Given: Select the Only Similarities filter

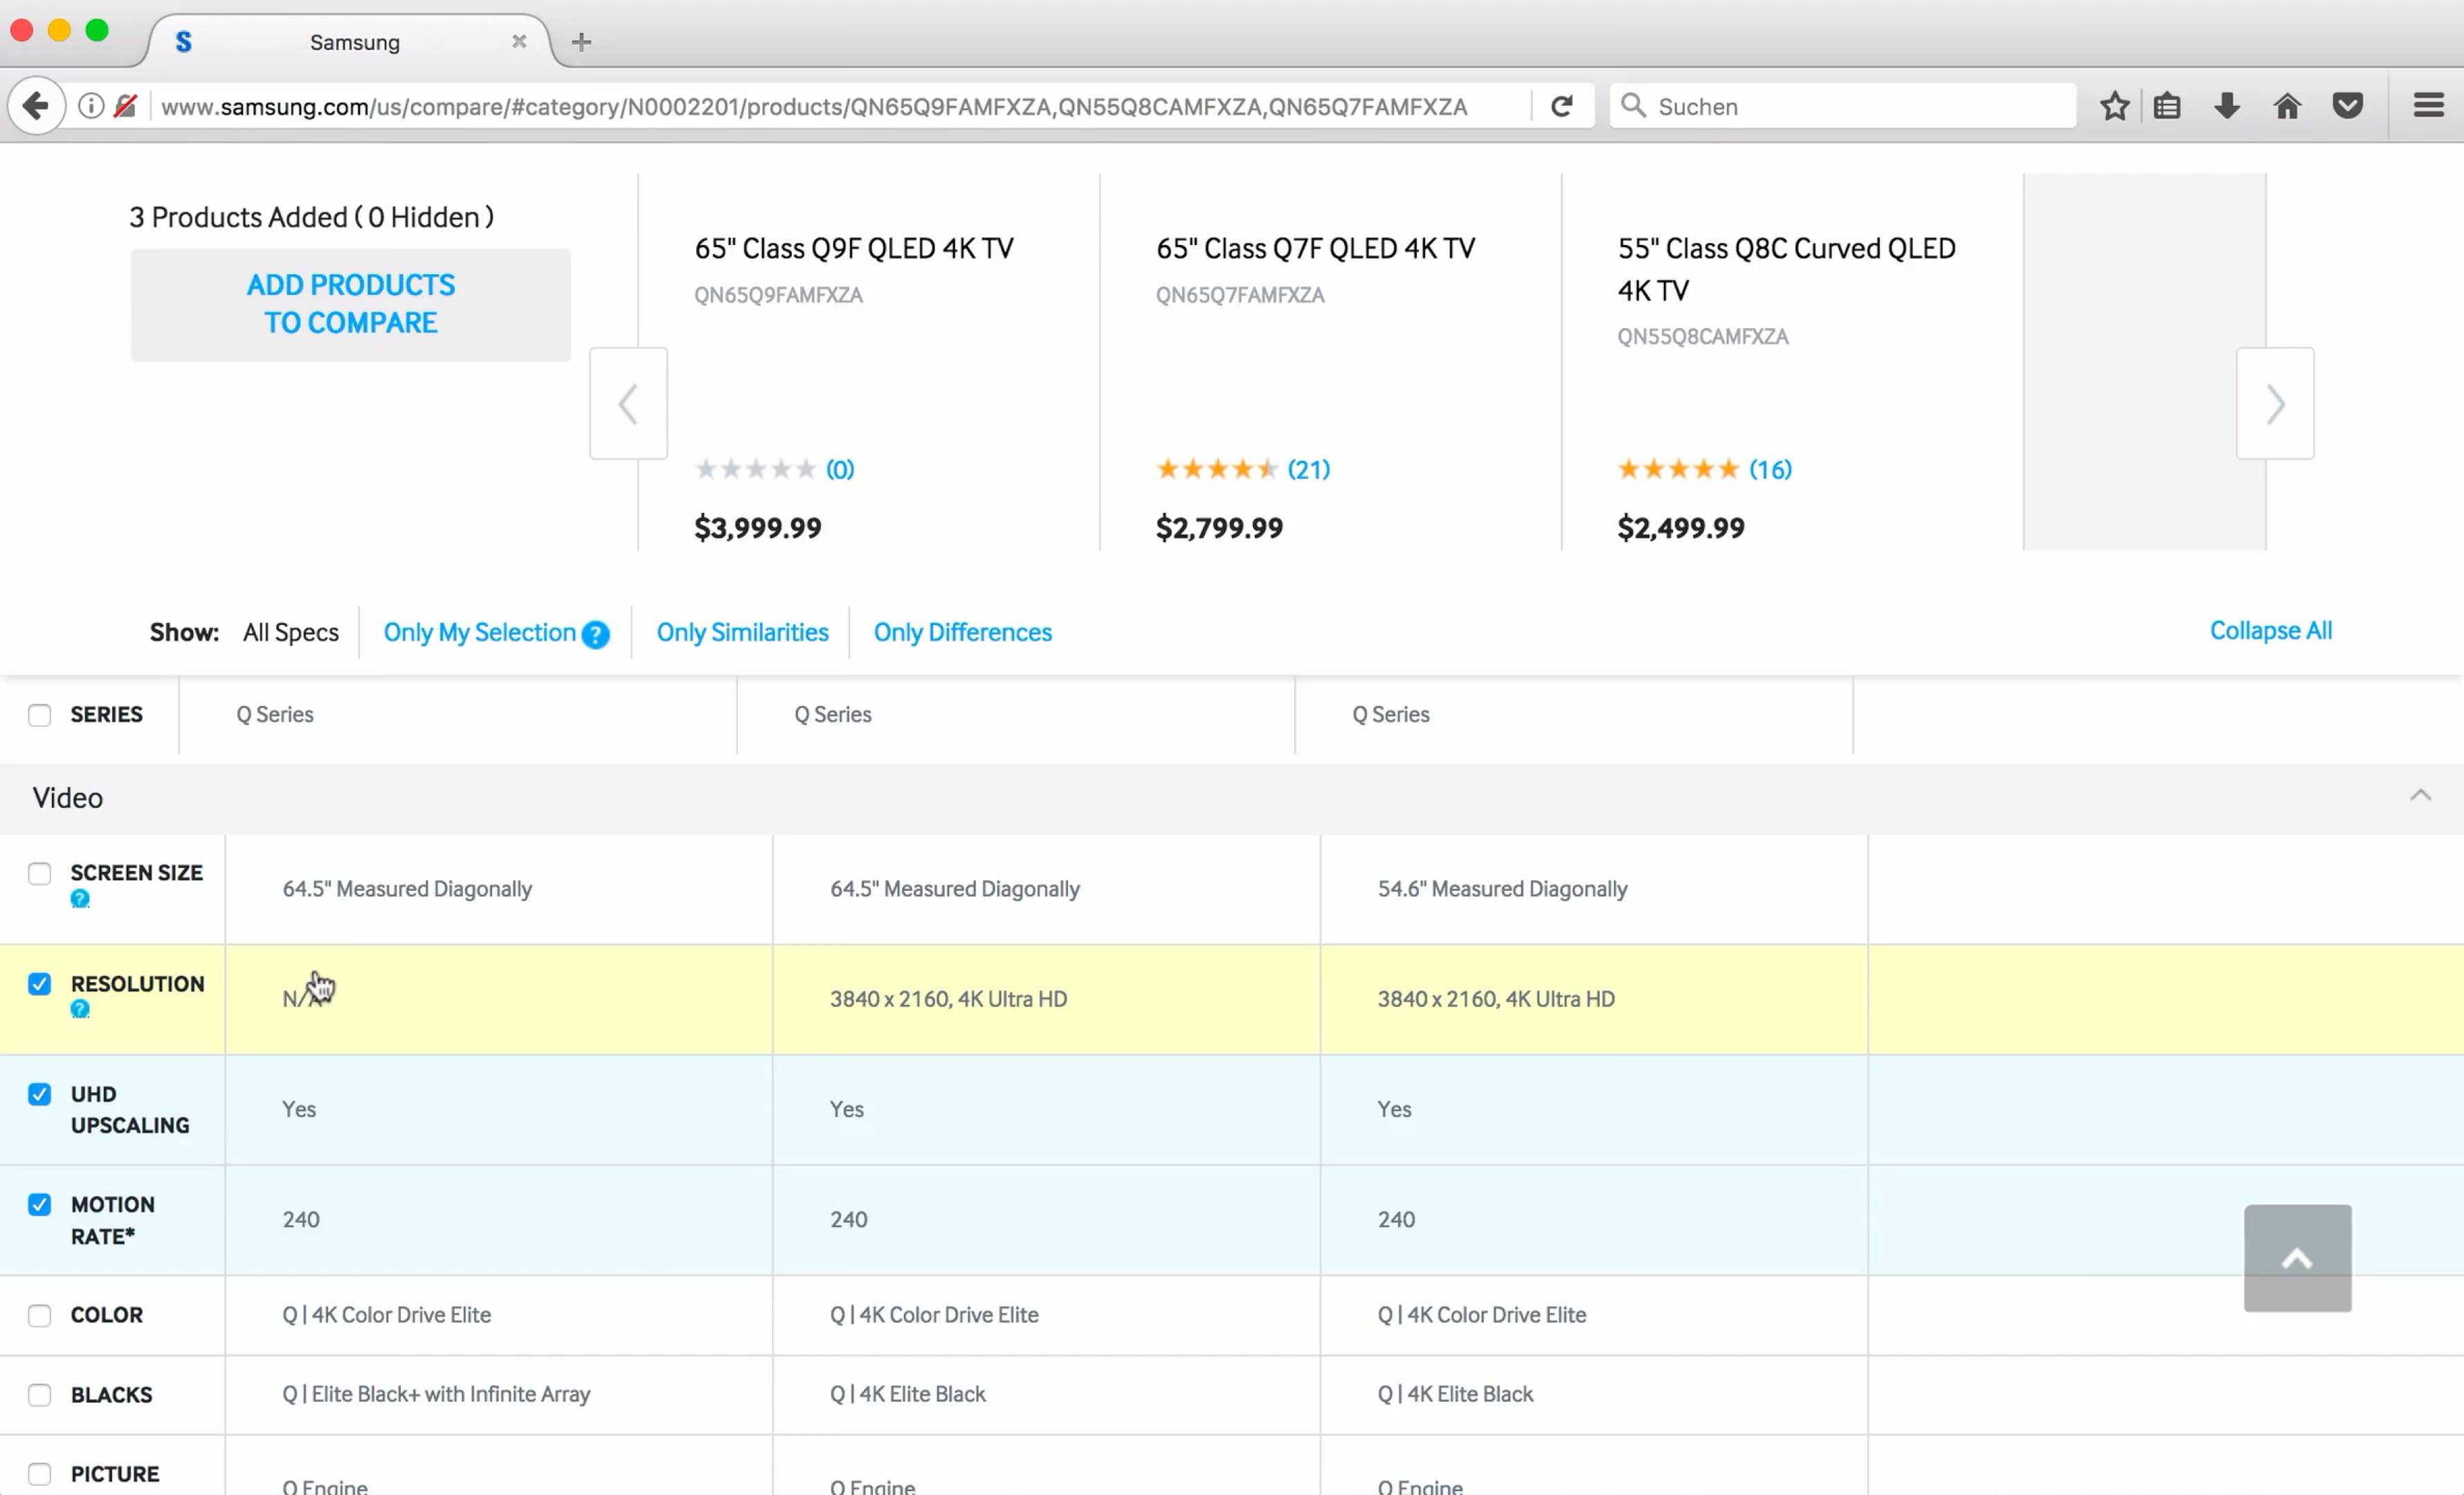Looking at the screenshot, I should coord(742,632).
